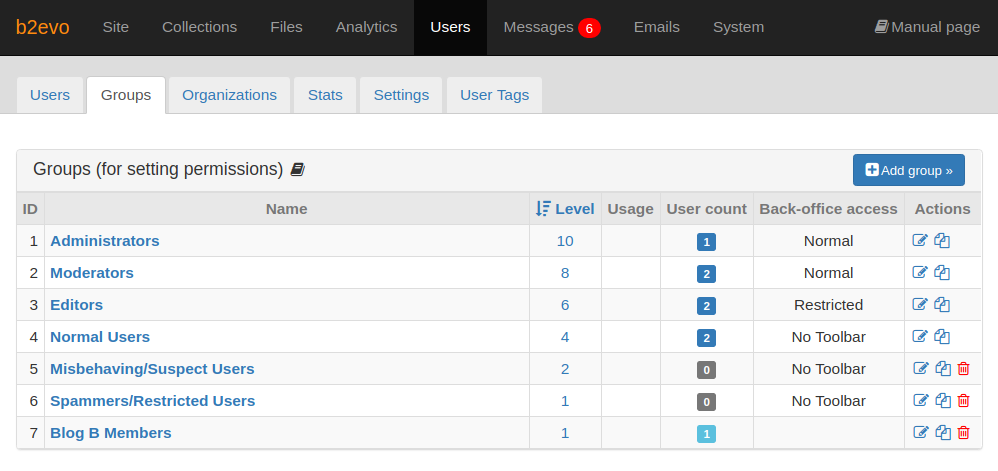Viewport: 998px width, 471px height.
Task: Delete the Misbehaving/Suspect Users group
Action: coord(964,369)
